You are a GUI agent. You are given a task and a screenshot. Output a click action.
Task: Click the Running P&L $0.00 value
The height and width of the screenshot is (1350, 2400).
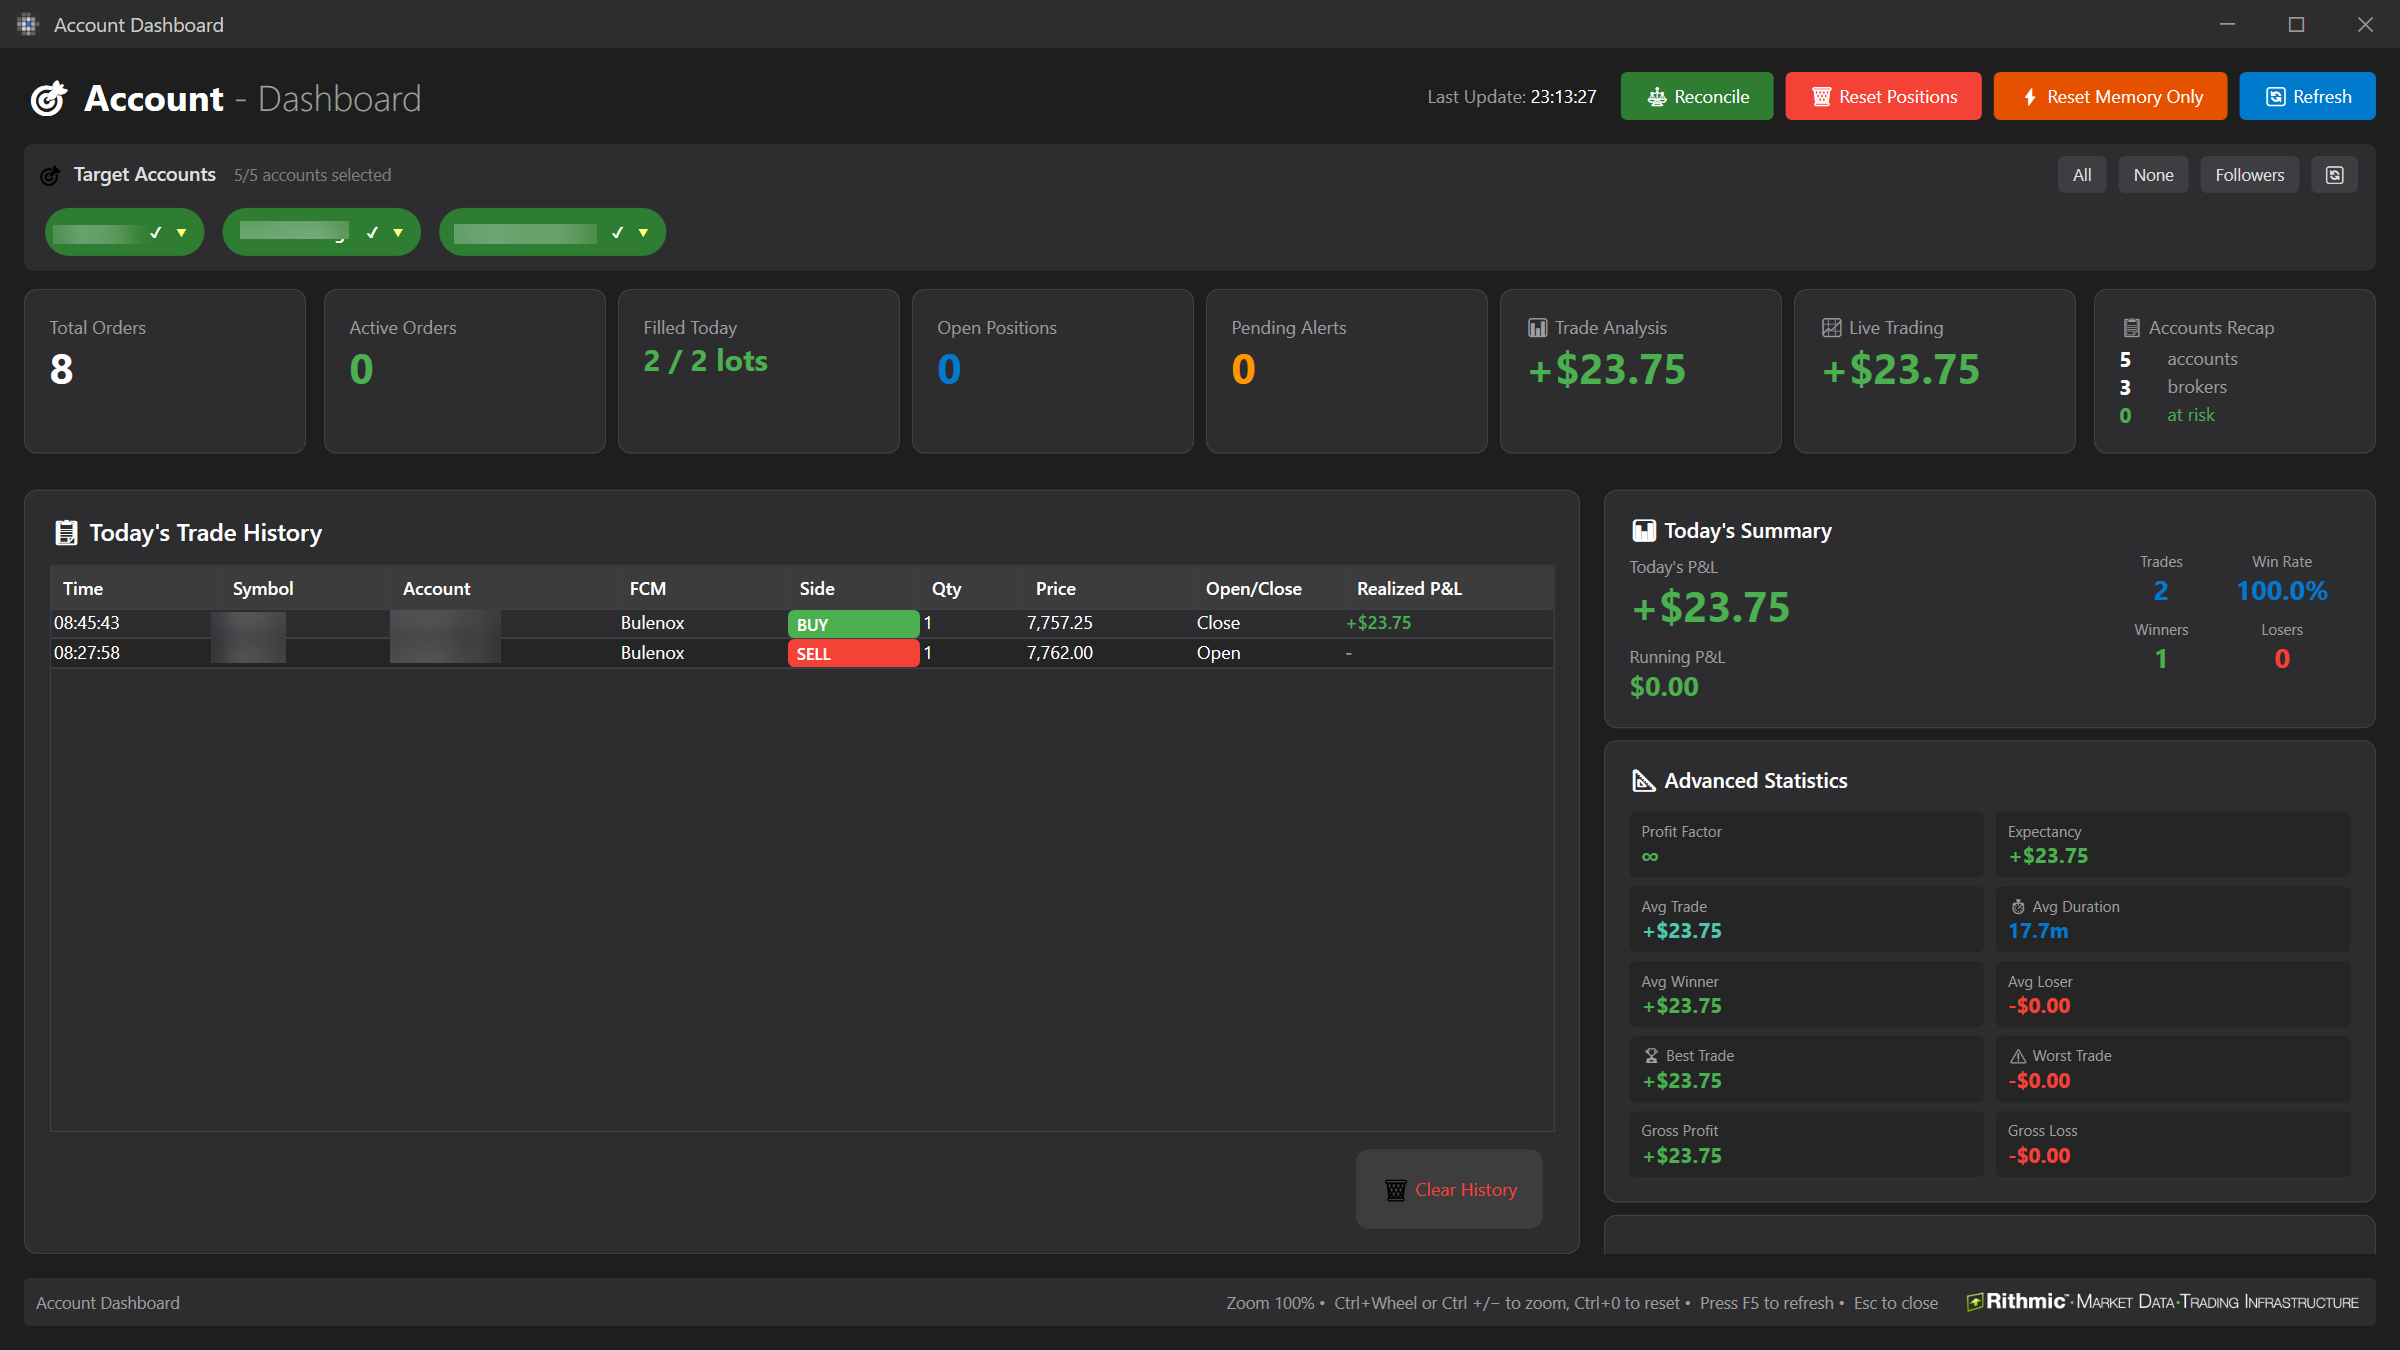coord(1664,687)
